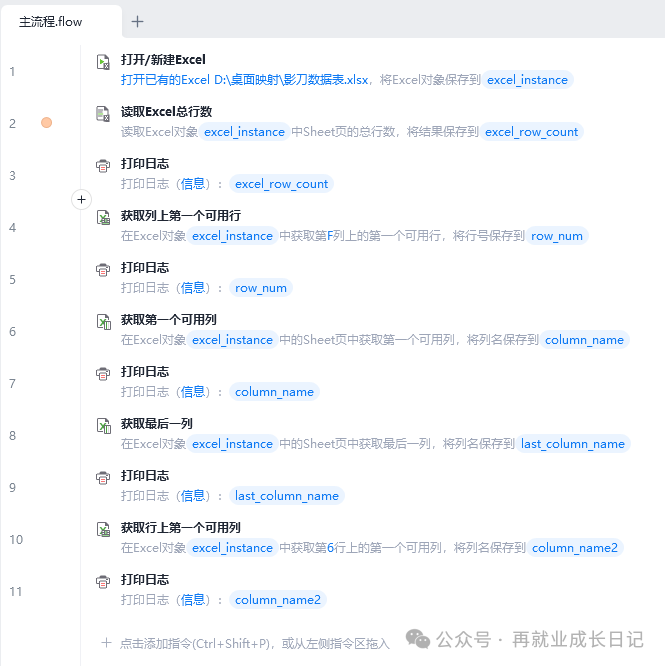Viewport: 665px width, 666px height.
Task: Click excel_row_count variable in step 2
Action: (532, 132)
